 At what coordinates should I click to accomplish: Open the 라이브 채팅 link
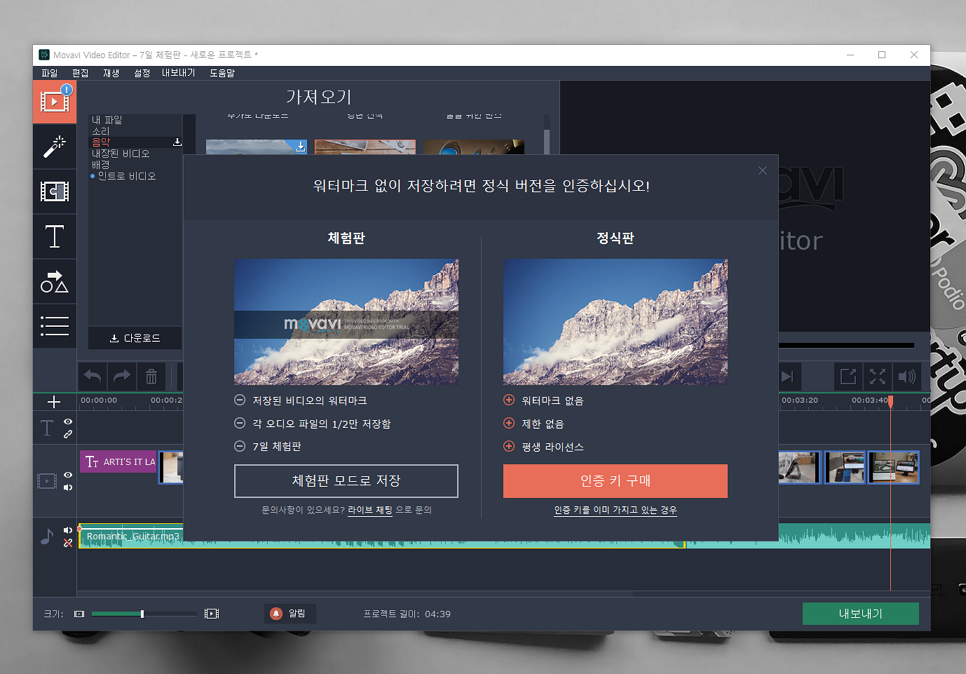tap(370, 510)
